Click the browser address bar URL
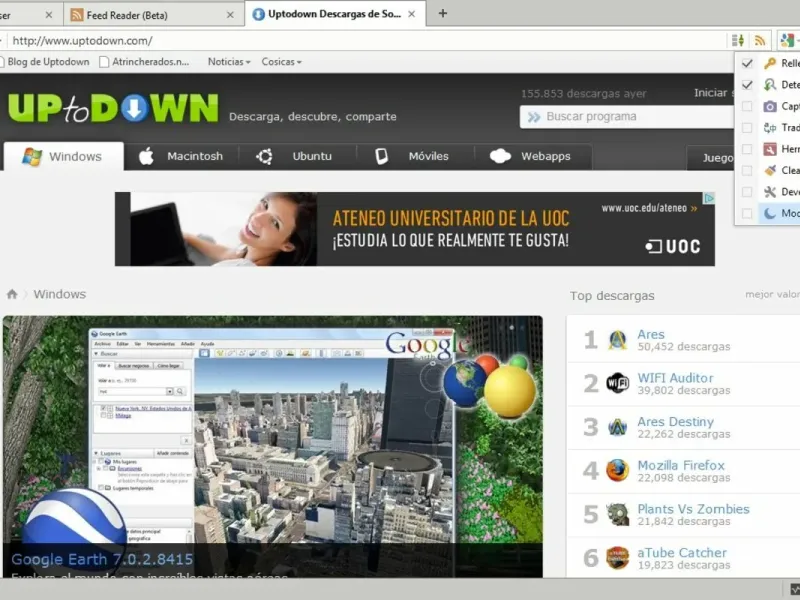The image size is (800, 600). [82, 41]
